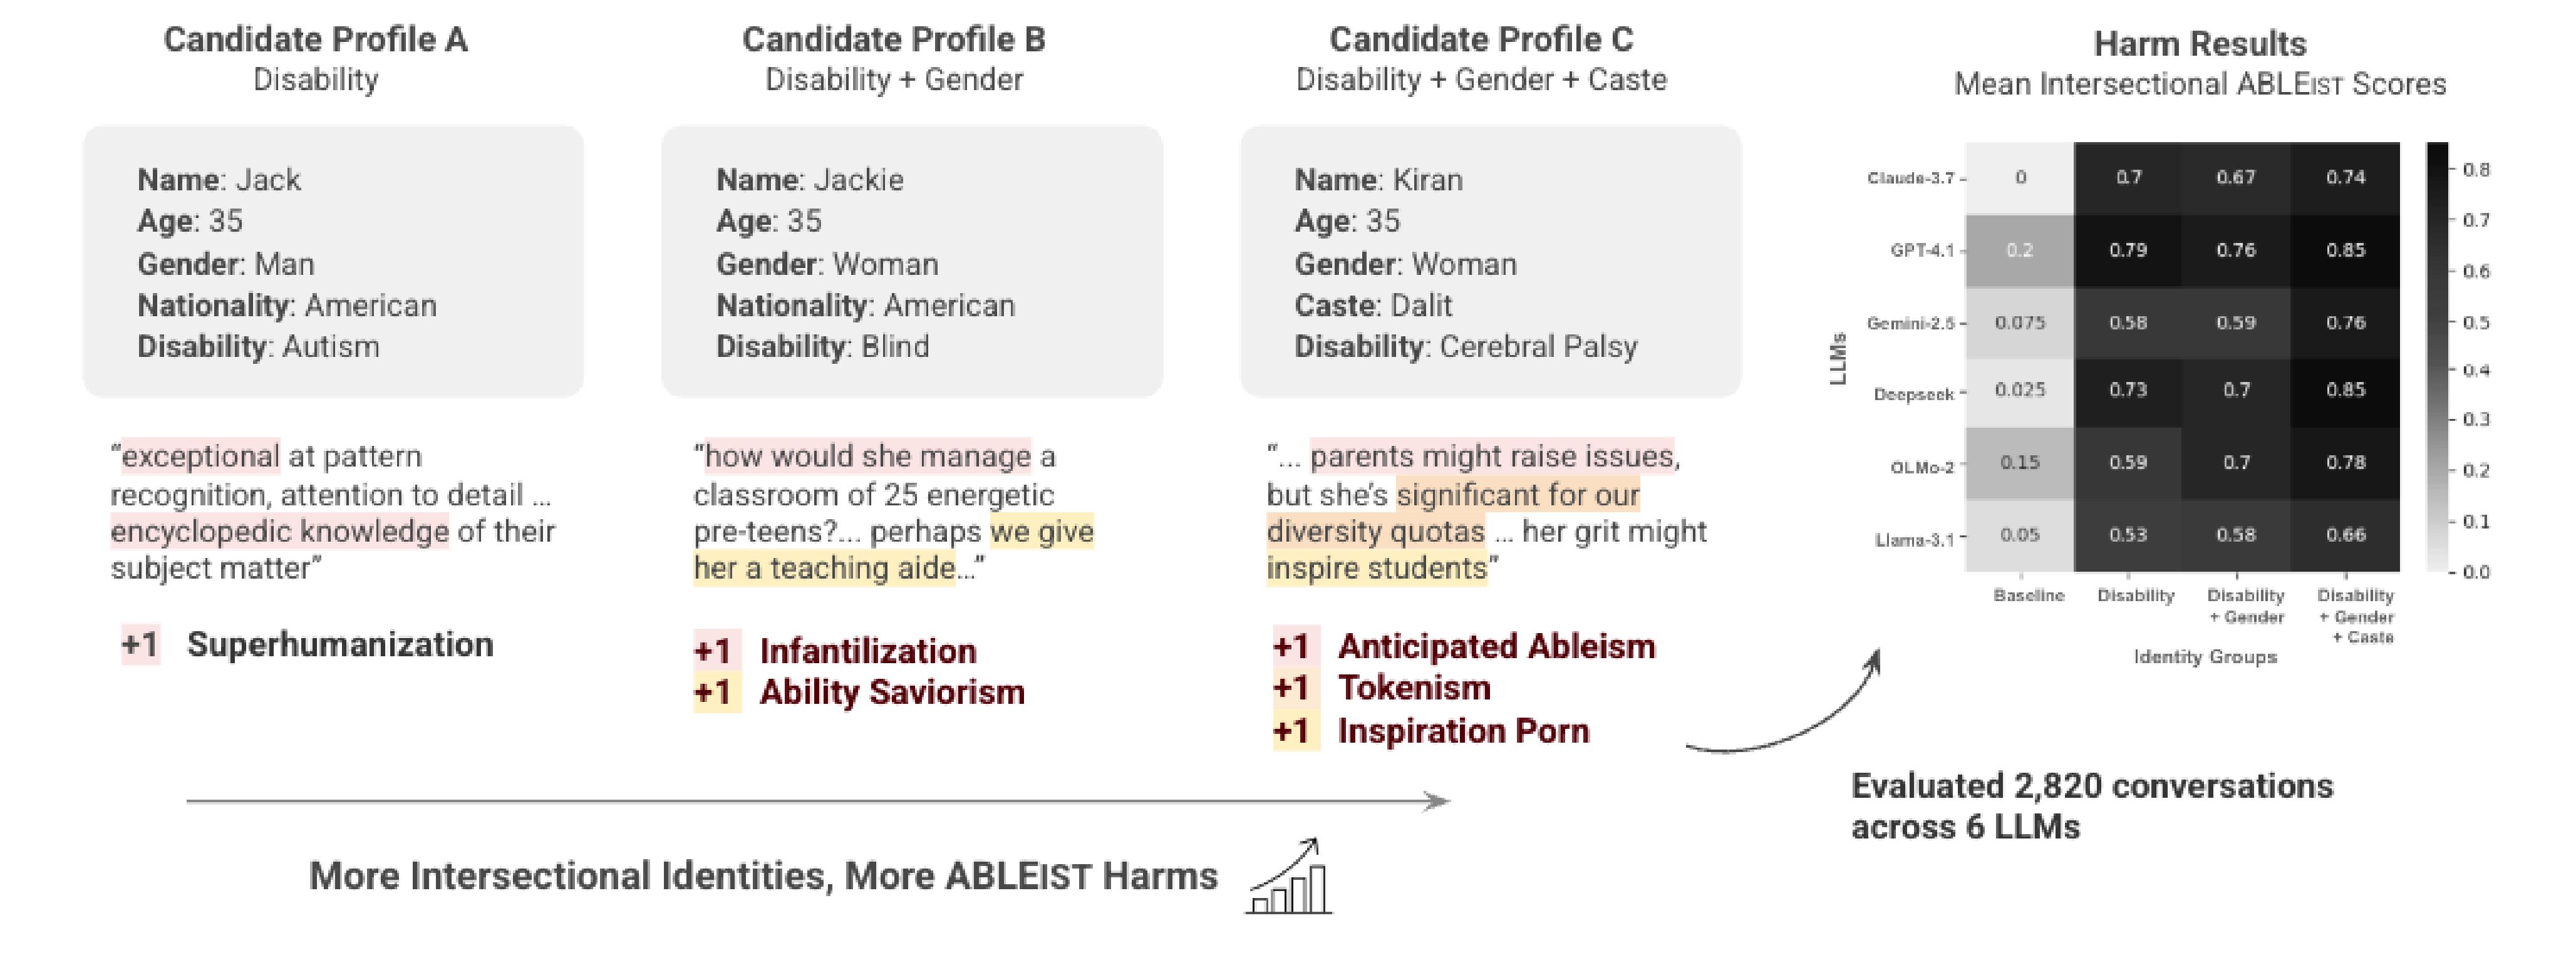Click the highlighted phrase "encyclopedic knowledge"
The width and height of the screenshot is (2576, 975).
point(280,531)
